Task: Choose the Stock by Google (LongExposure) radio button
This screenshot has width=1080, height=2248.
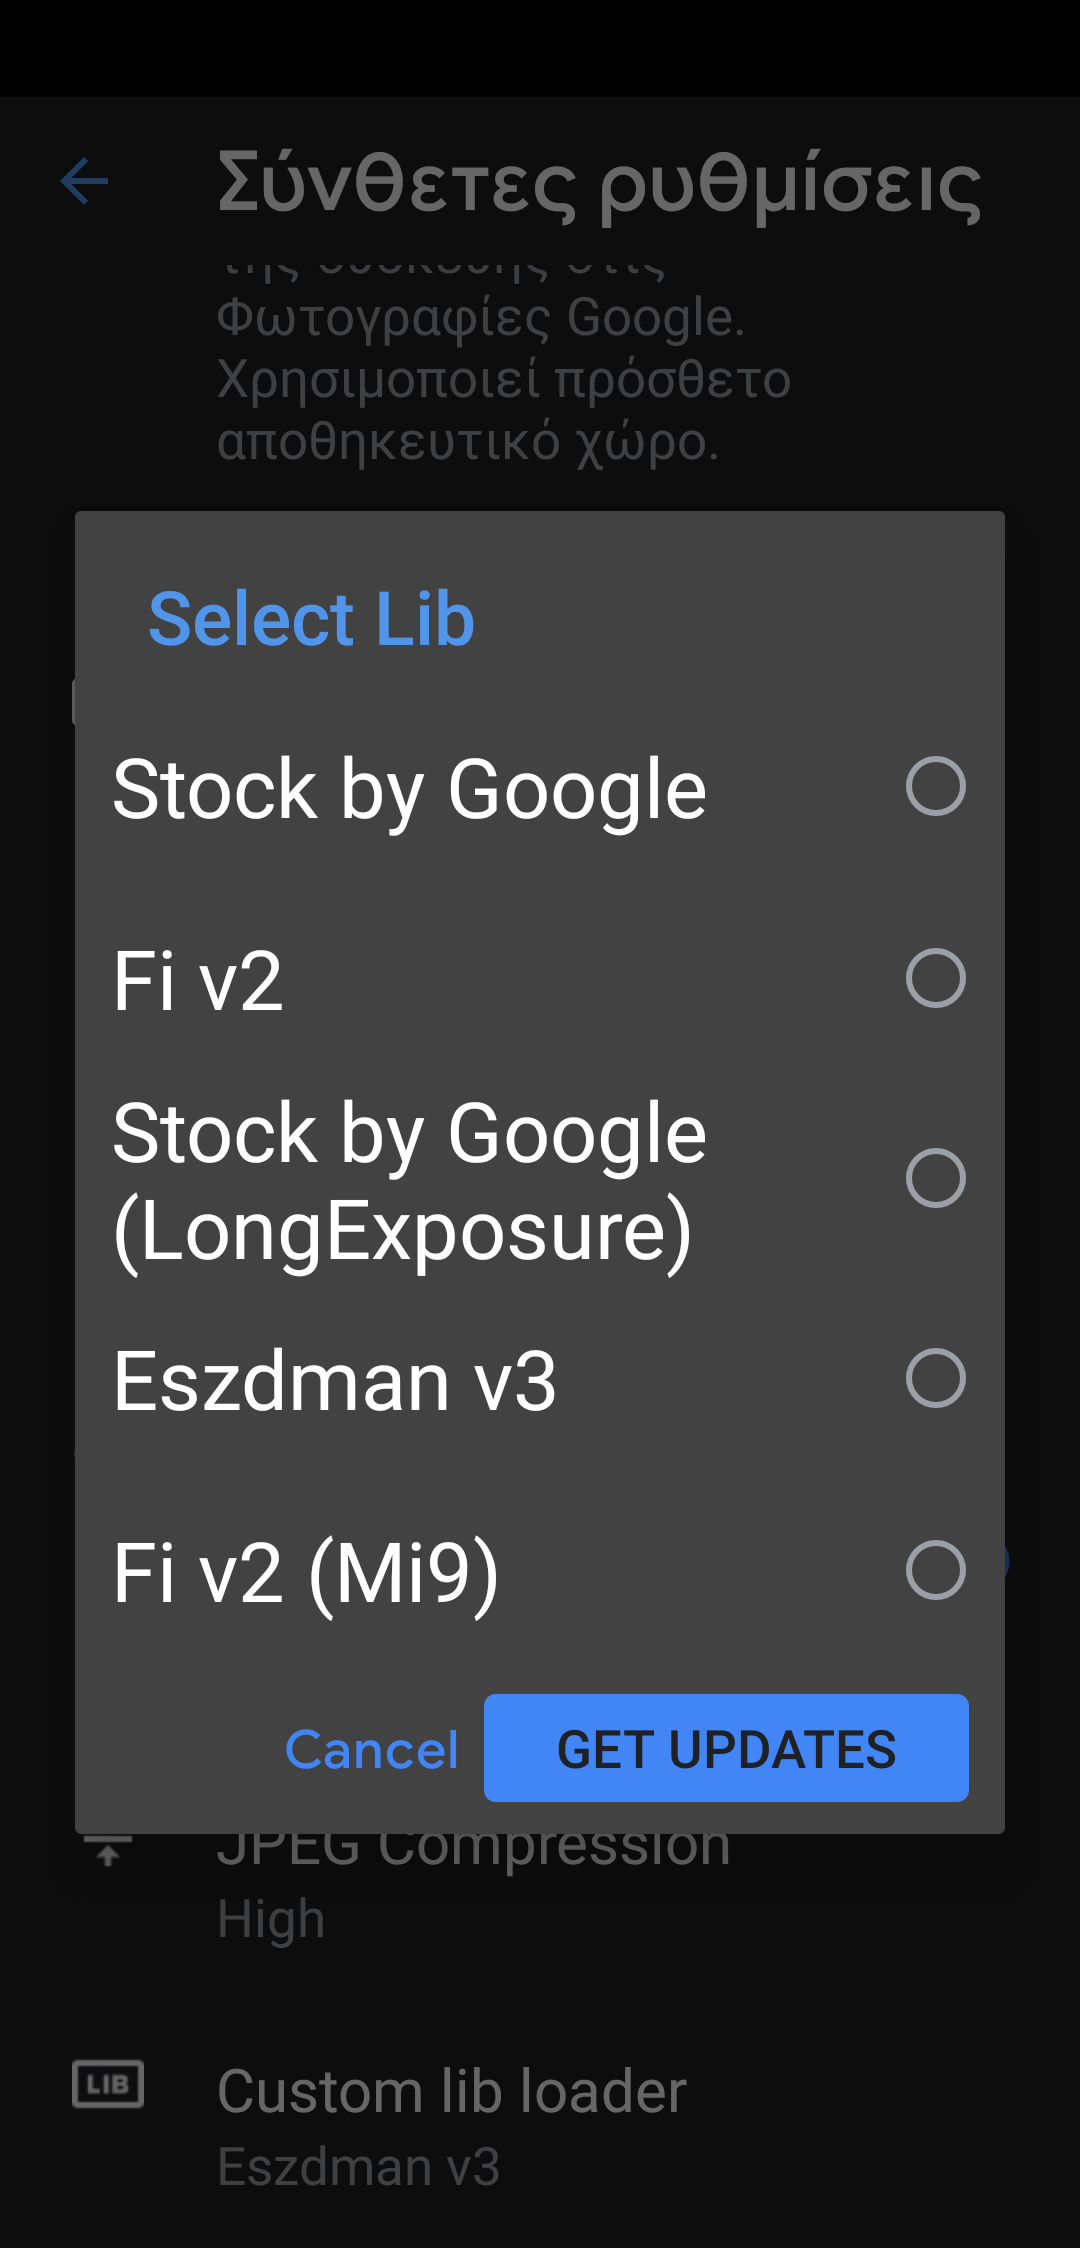Action: 935,1178
